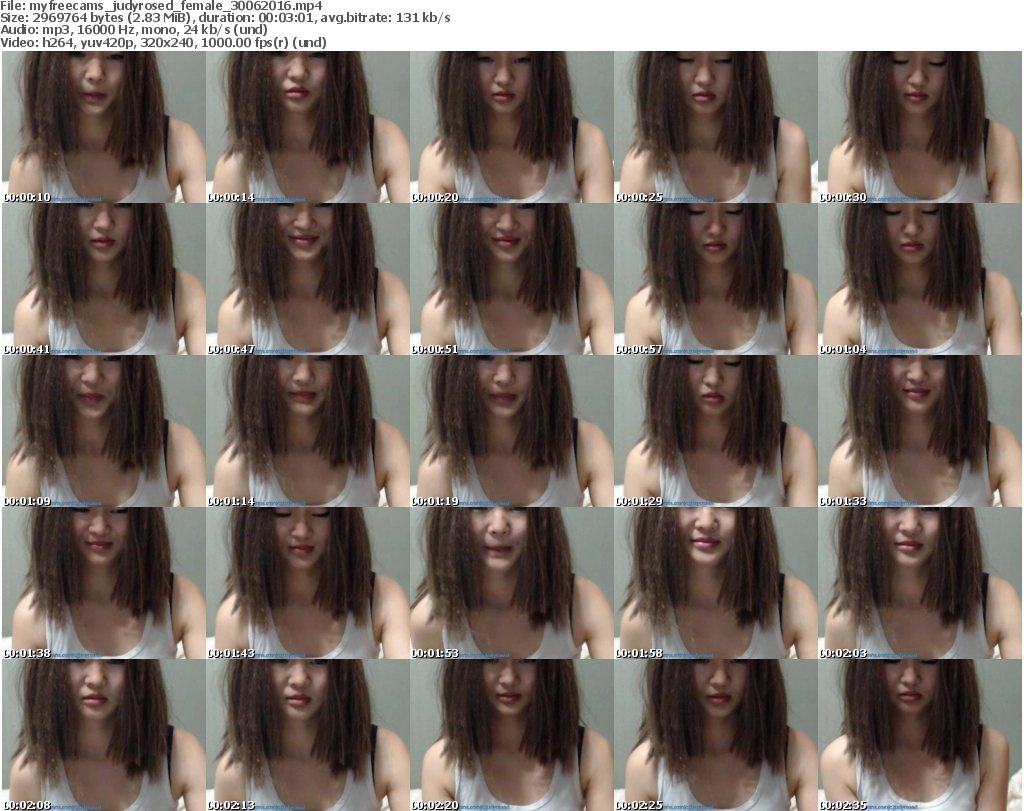Select the thumbnail timestamped 00:01:33
The image size is (1024, 811).
pos(920,431)
